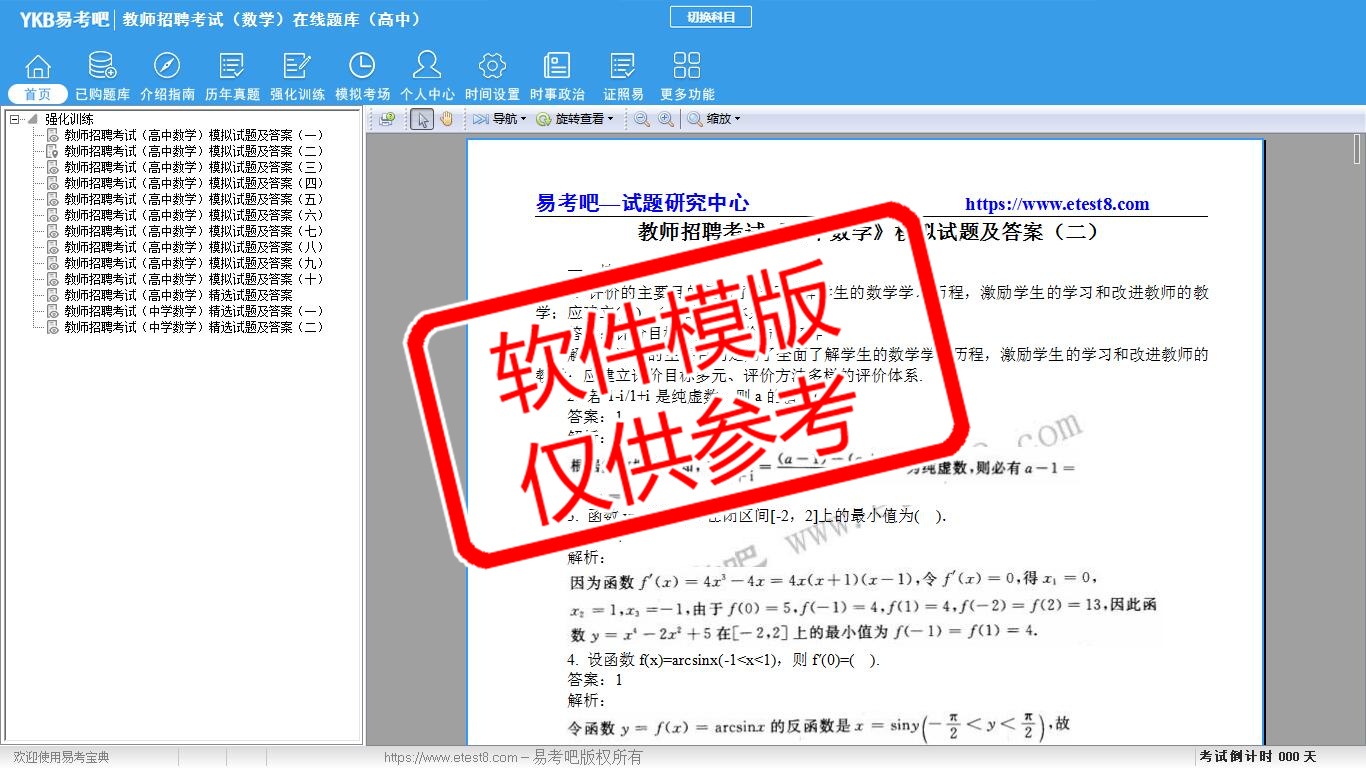Switch to the 首页 home tab
Screen dimensions: 1366x768
point(38,94)
